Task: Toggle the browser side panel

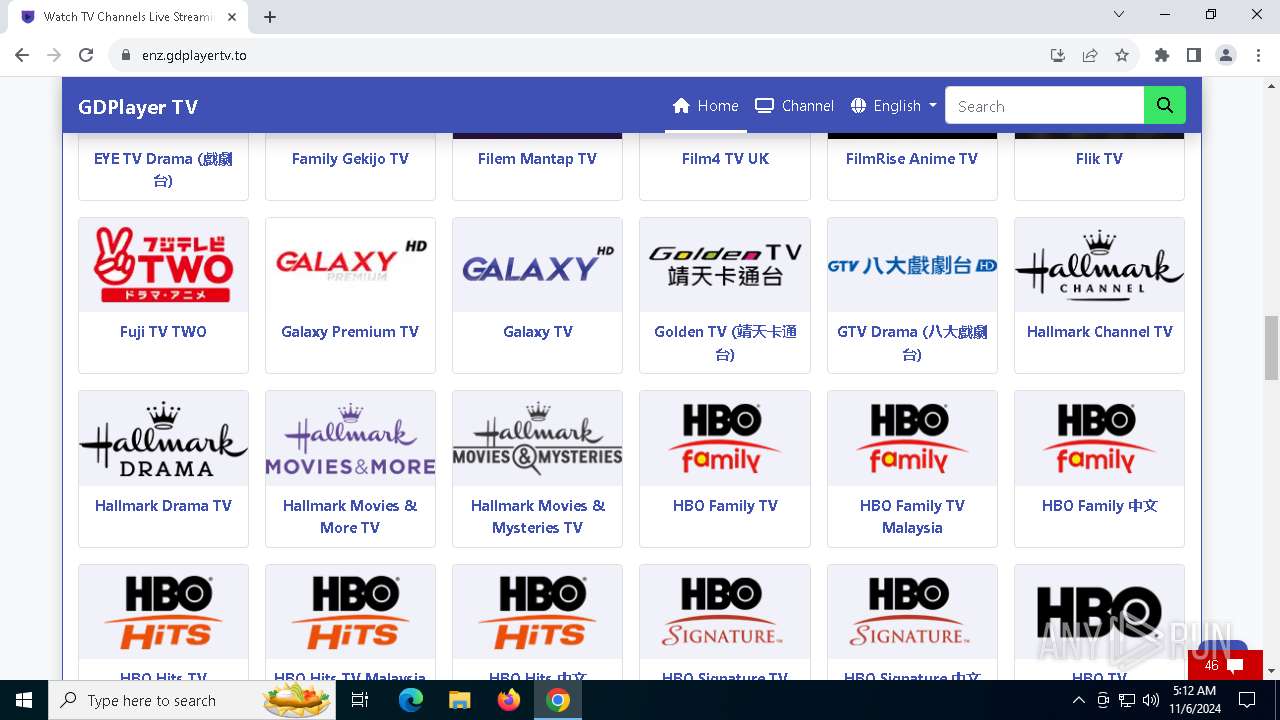Action: tap(1193, 55)
